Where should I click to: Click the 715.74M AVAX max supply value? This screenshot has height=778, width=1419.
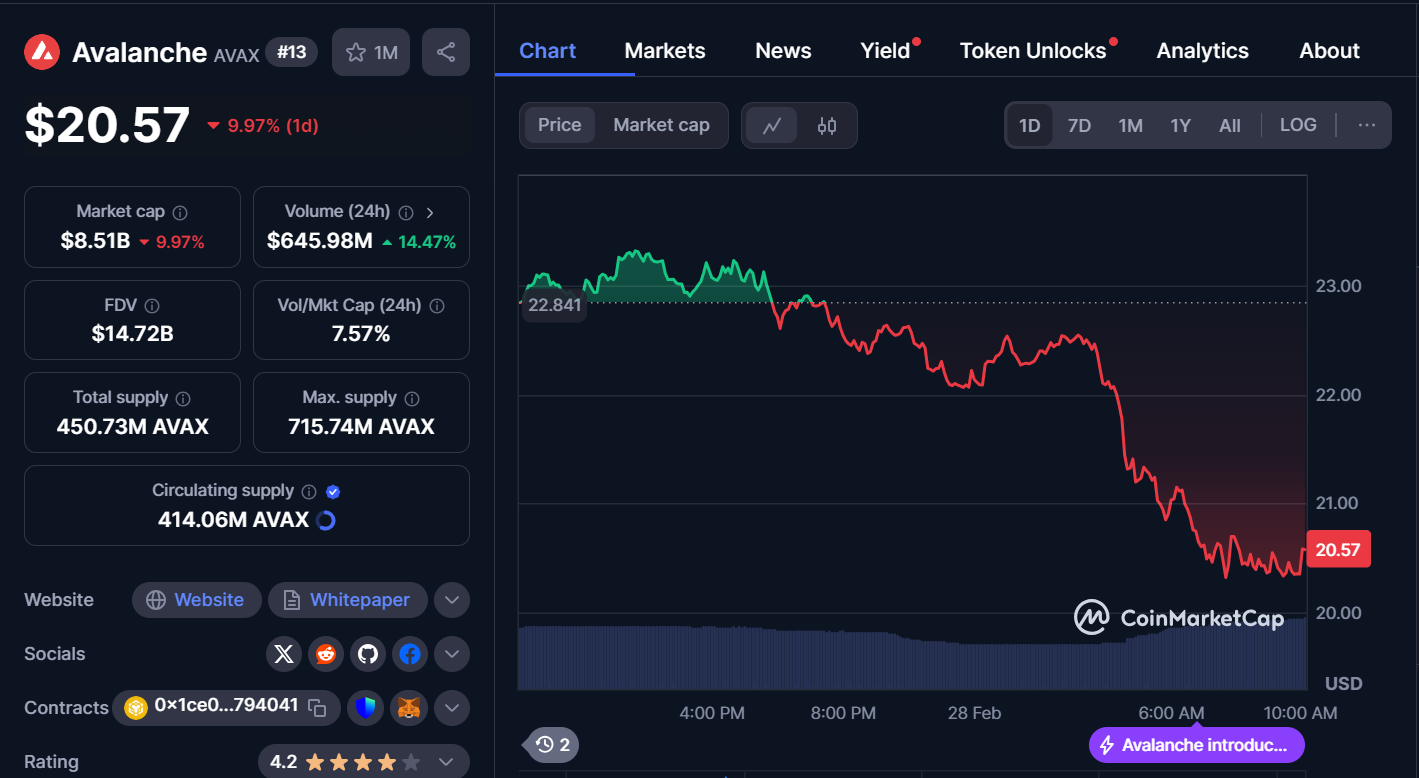click(x=361, y=427)
